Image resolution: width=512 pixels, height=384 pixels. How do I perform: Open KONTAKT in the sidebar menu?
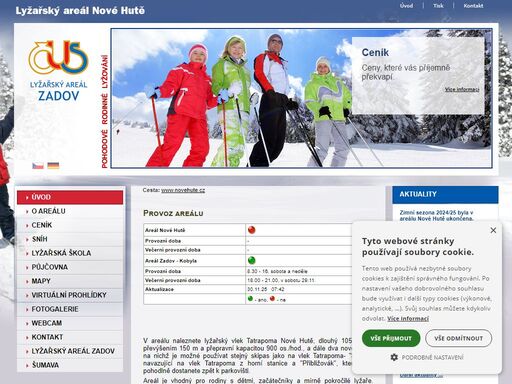(x=70, y=337)
